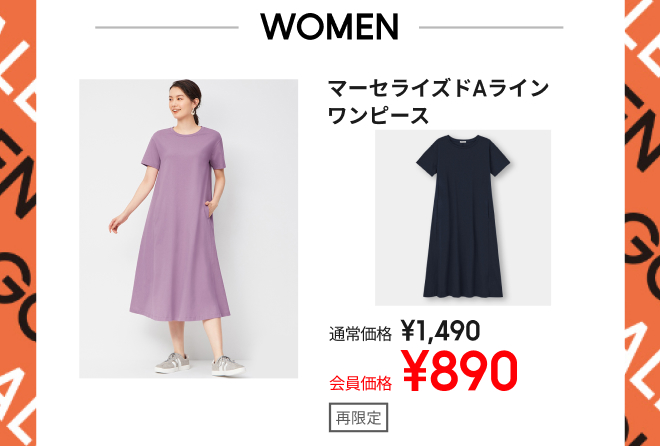Click the WOMEN section heading

click(x=329, y=27)
